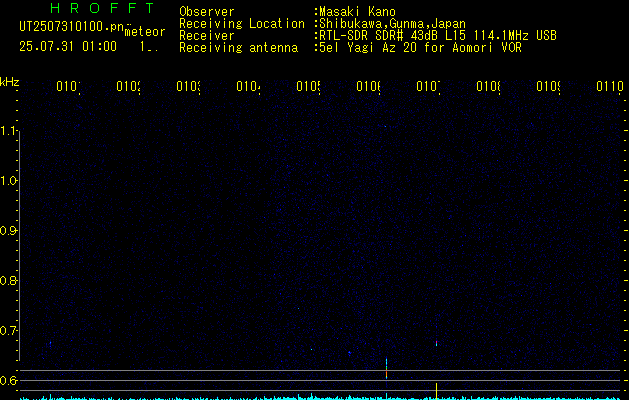Click the Receiver label
This screenshot has height=400, width=629.
207,36
